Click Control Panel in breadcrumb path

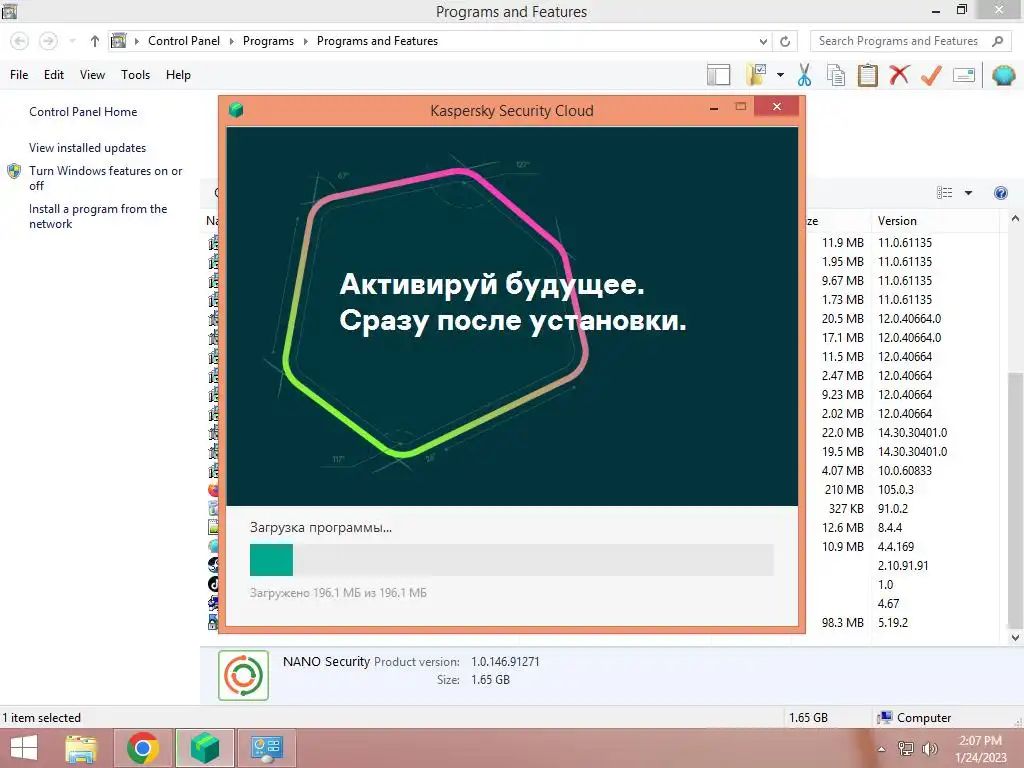click(x=184, y=41)
